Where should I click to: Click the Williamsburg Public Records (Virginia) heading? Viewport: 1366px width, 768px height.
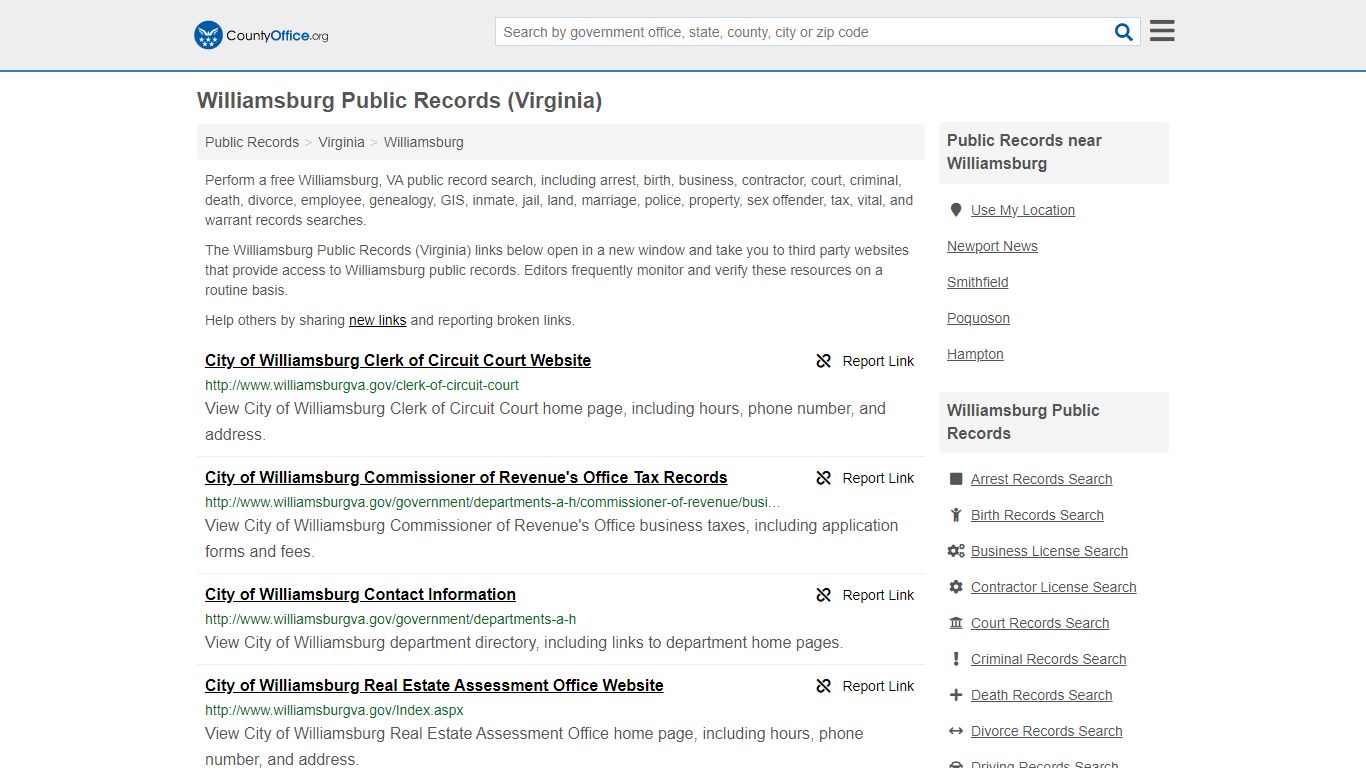pos(399,100)
